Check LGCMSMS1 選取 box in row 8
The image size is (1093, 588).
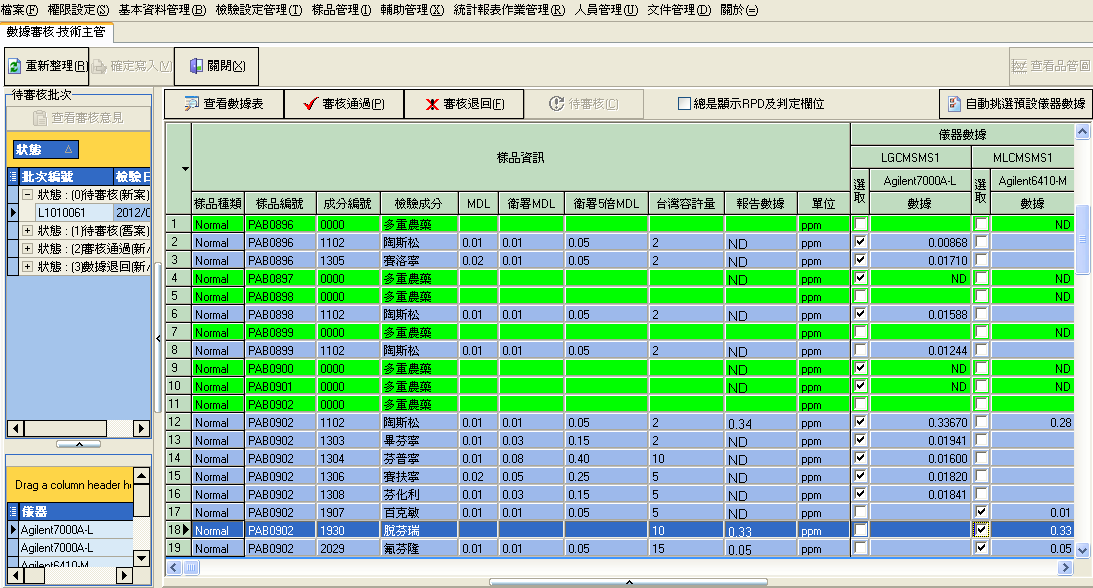point(860,350)
